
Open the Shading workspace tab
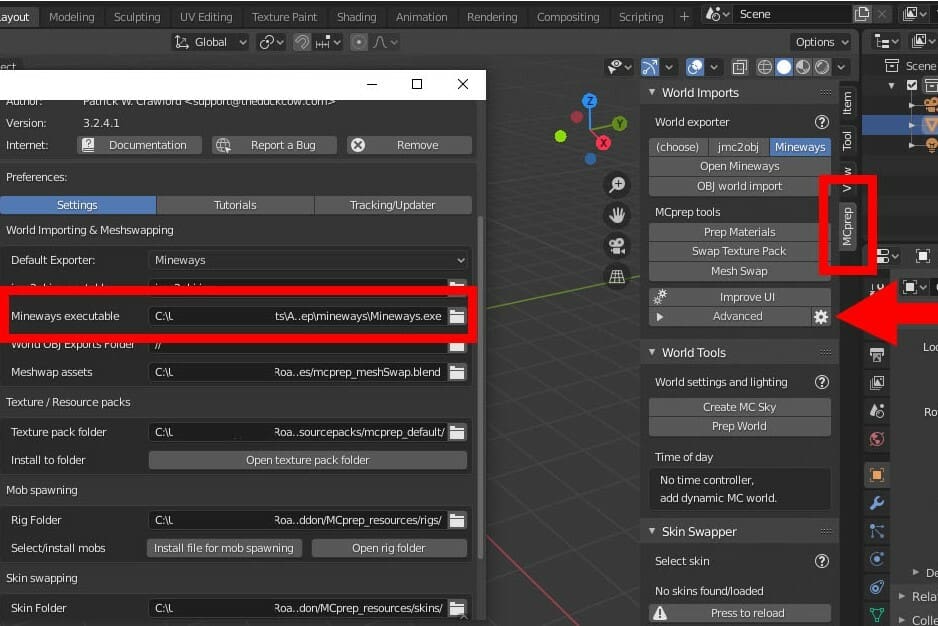coord(357,17)
